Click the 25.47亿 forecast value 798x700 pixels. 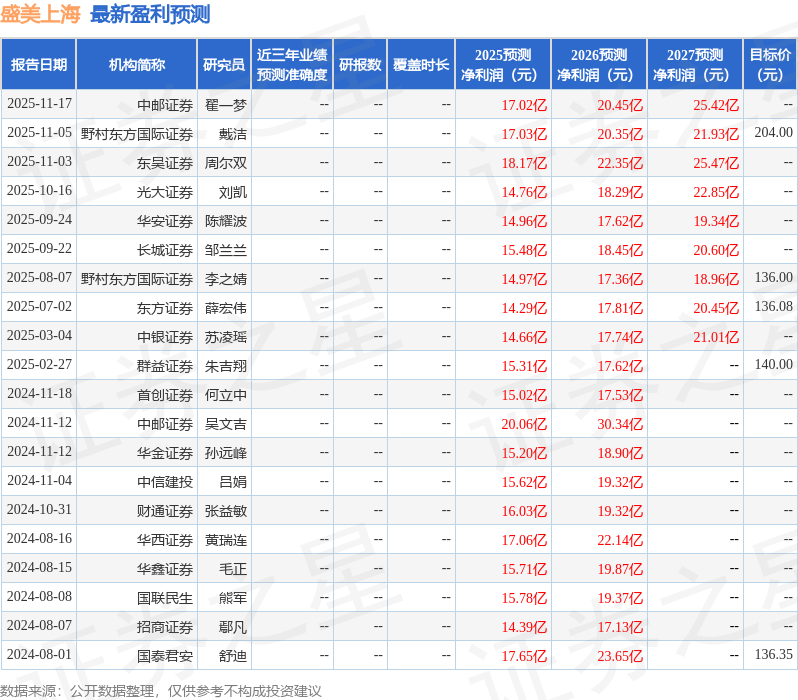point(716,163)
